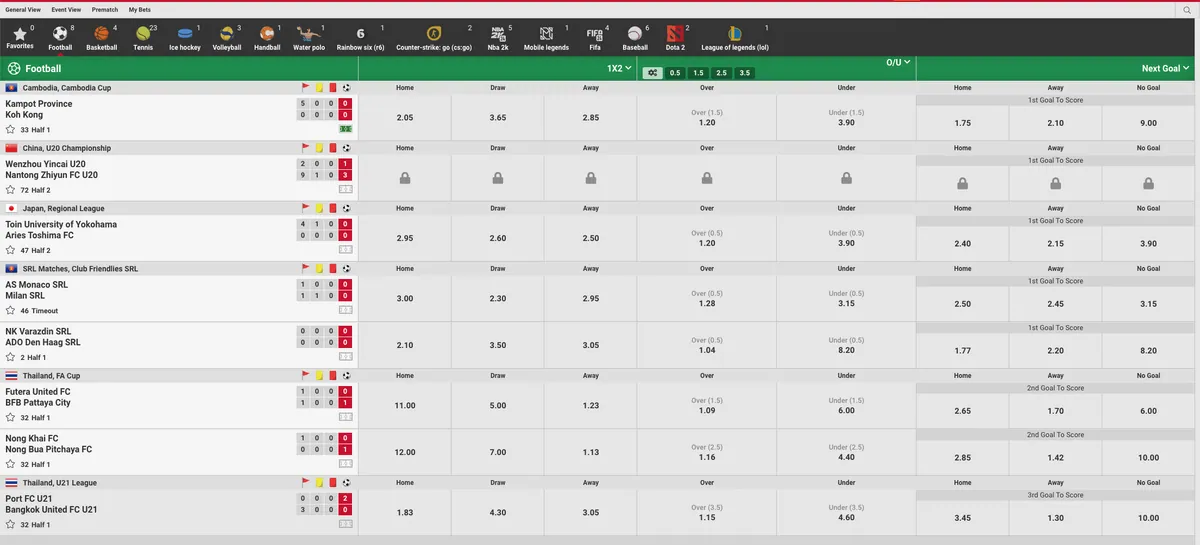Open scoreboard icon for Port FC U21 match
Image resolution: width=1200 pixels, height=545 pixels.
345,524
